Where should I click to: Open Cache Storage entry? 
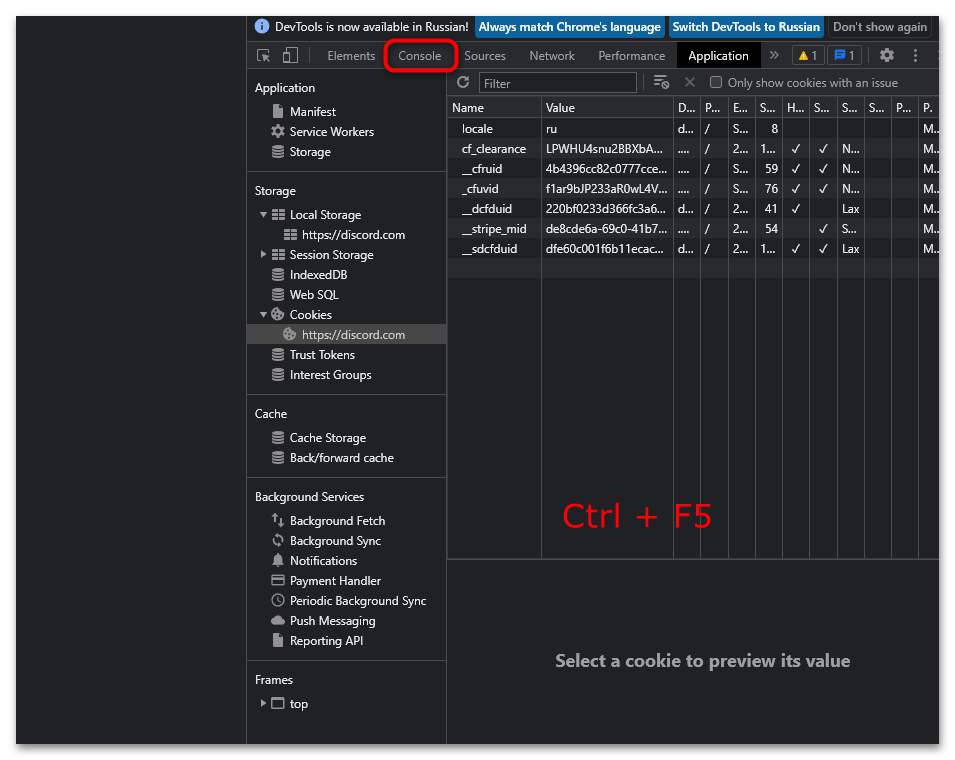click(319, 438)
